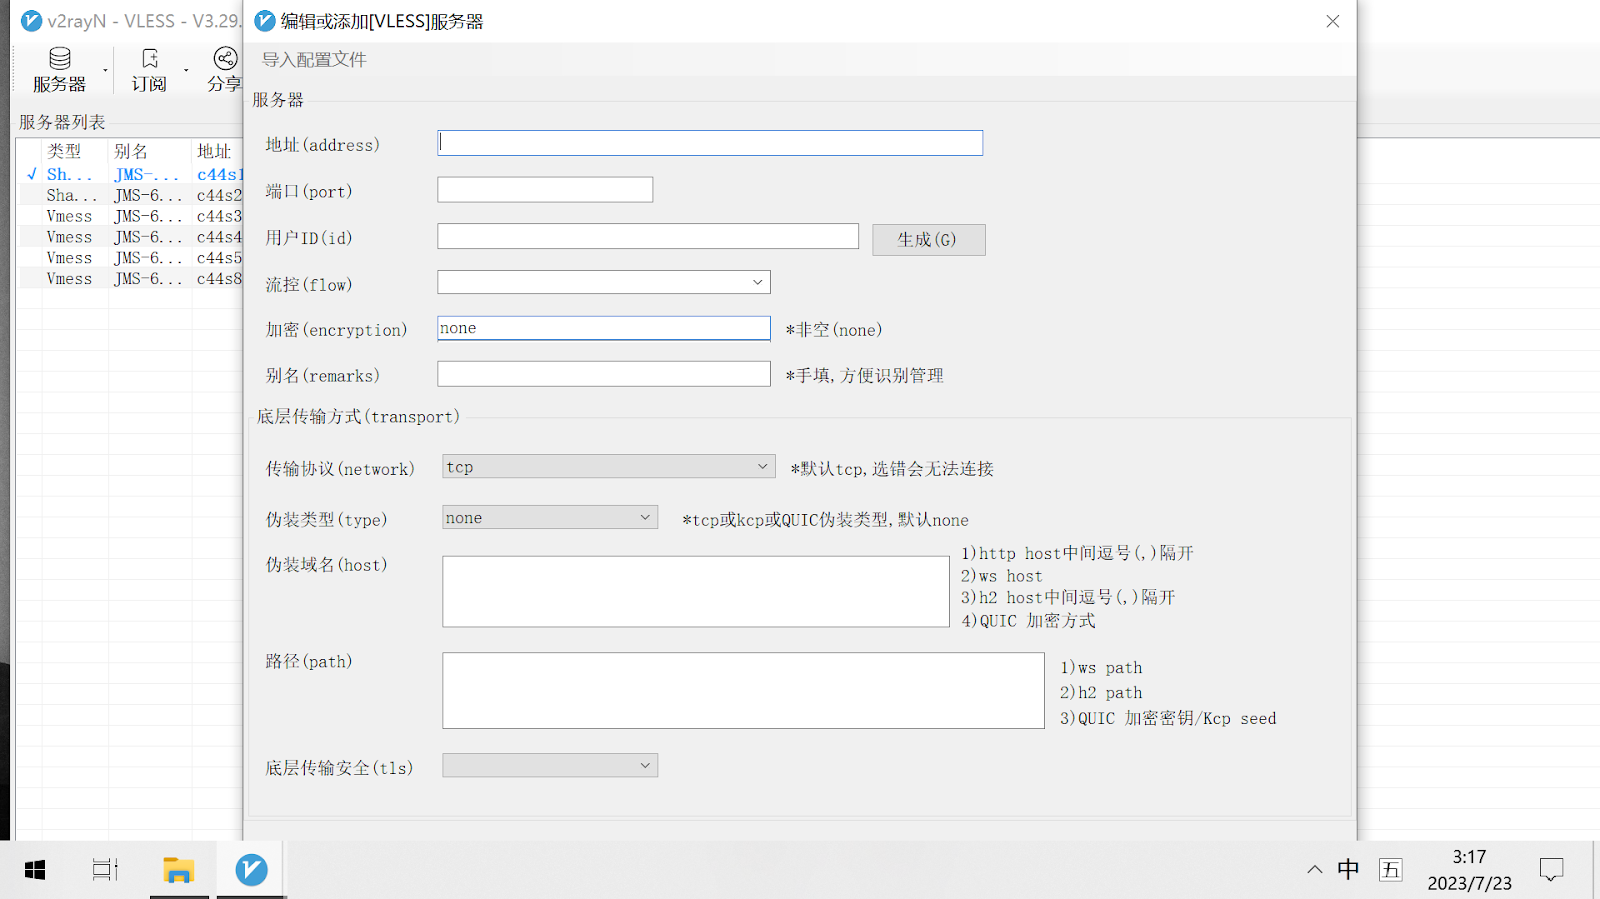Click the path text area

pos(743,690)
